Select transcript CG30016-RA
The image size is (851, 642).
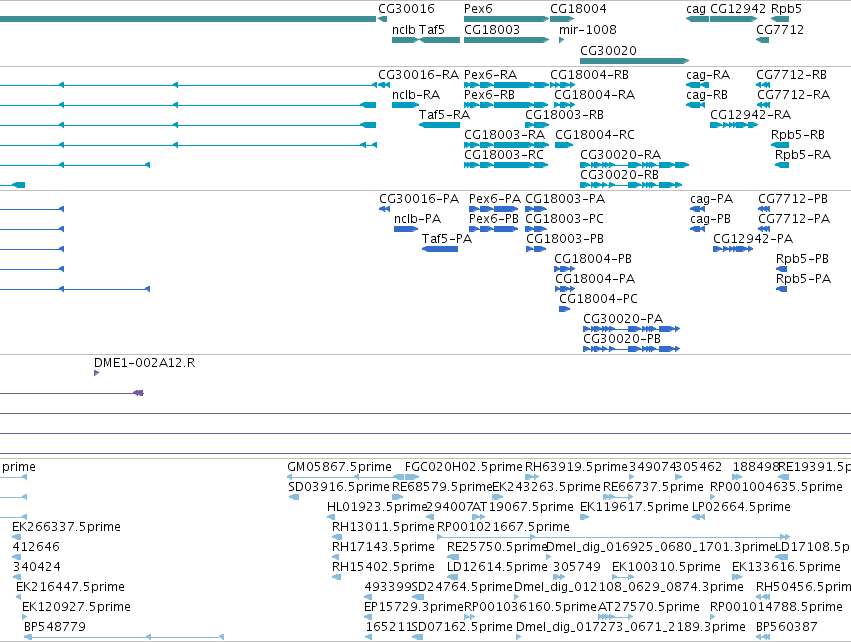pos(383,85)
